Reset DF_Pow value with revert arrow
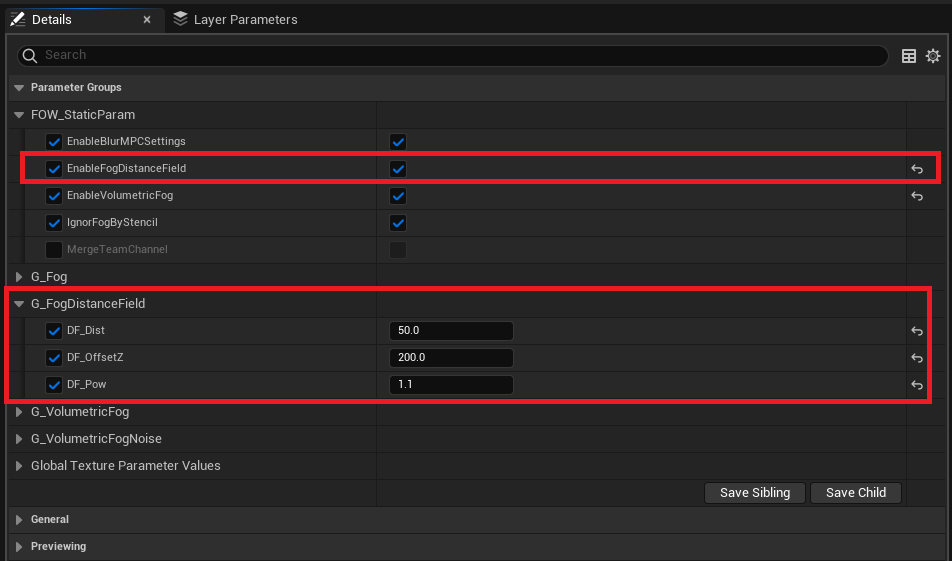 pyautogui.click(x=917, y=385)
